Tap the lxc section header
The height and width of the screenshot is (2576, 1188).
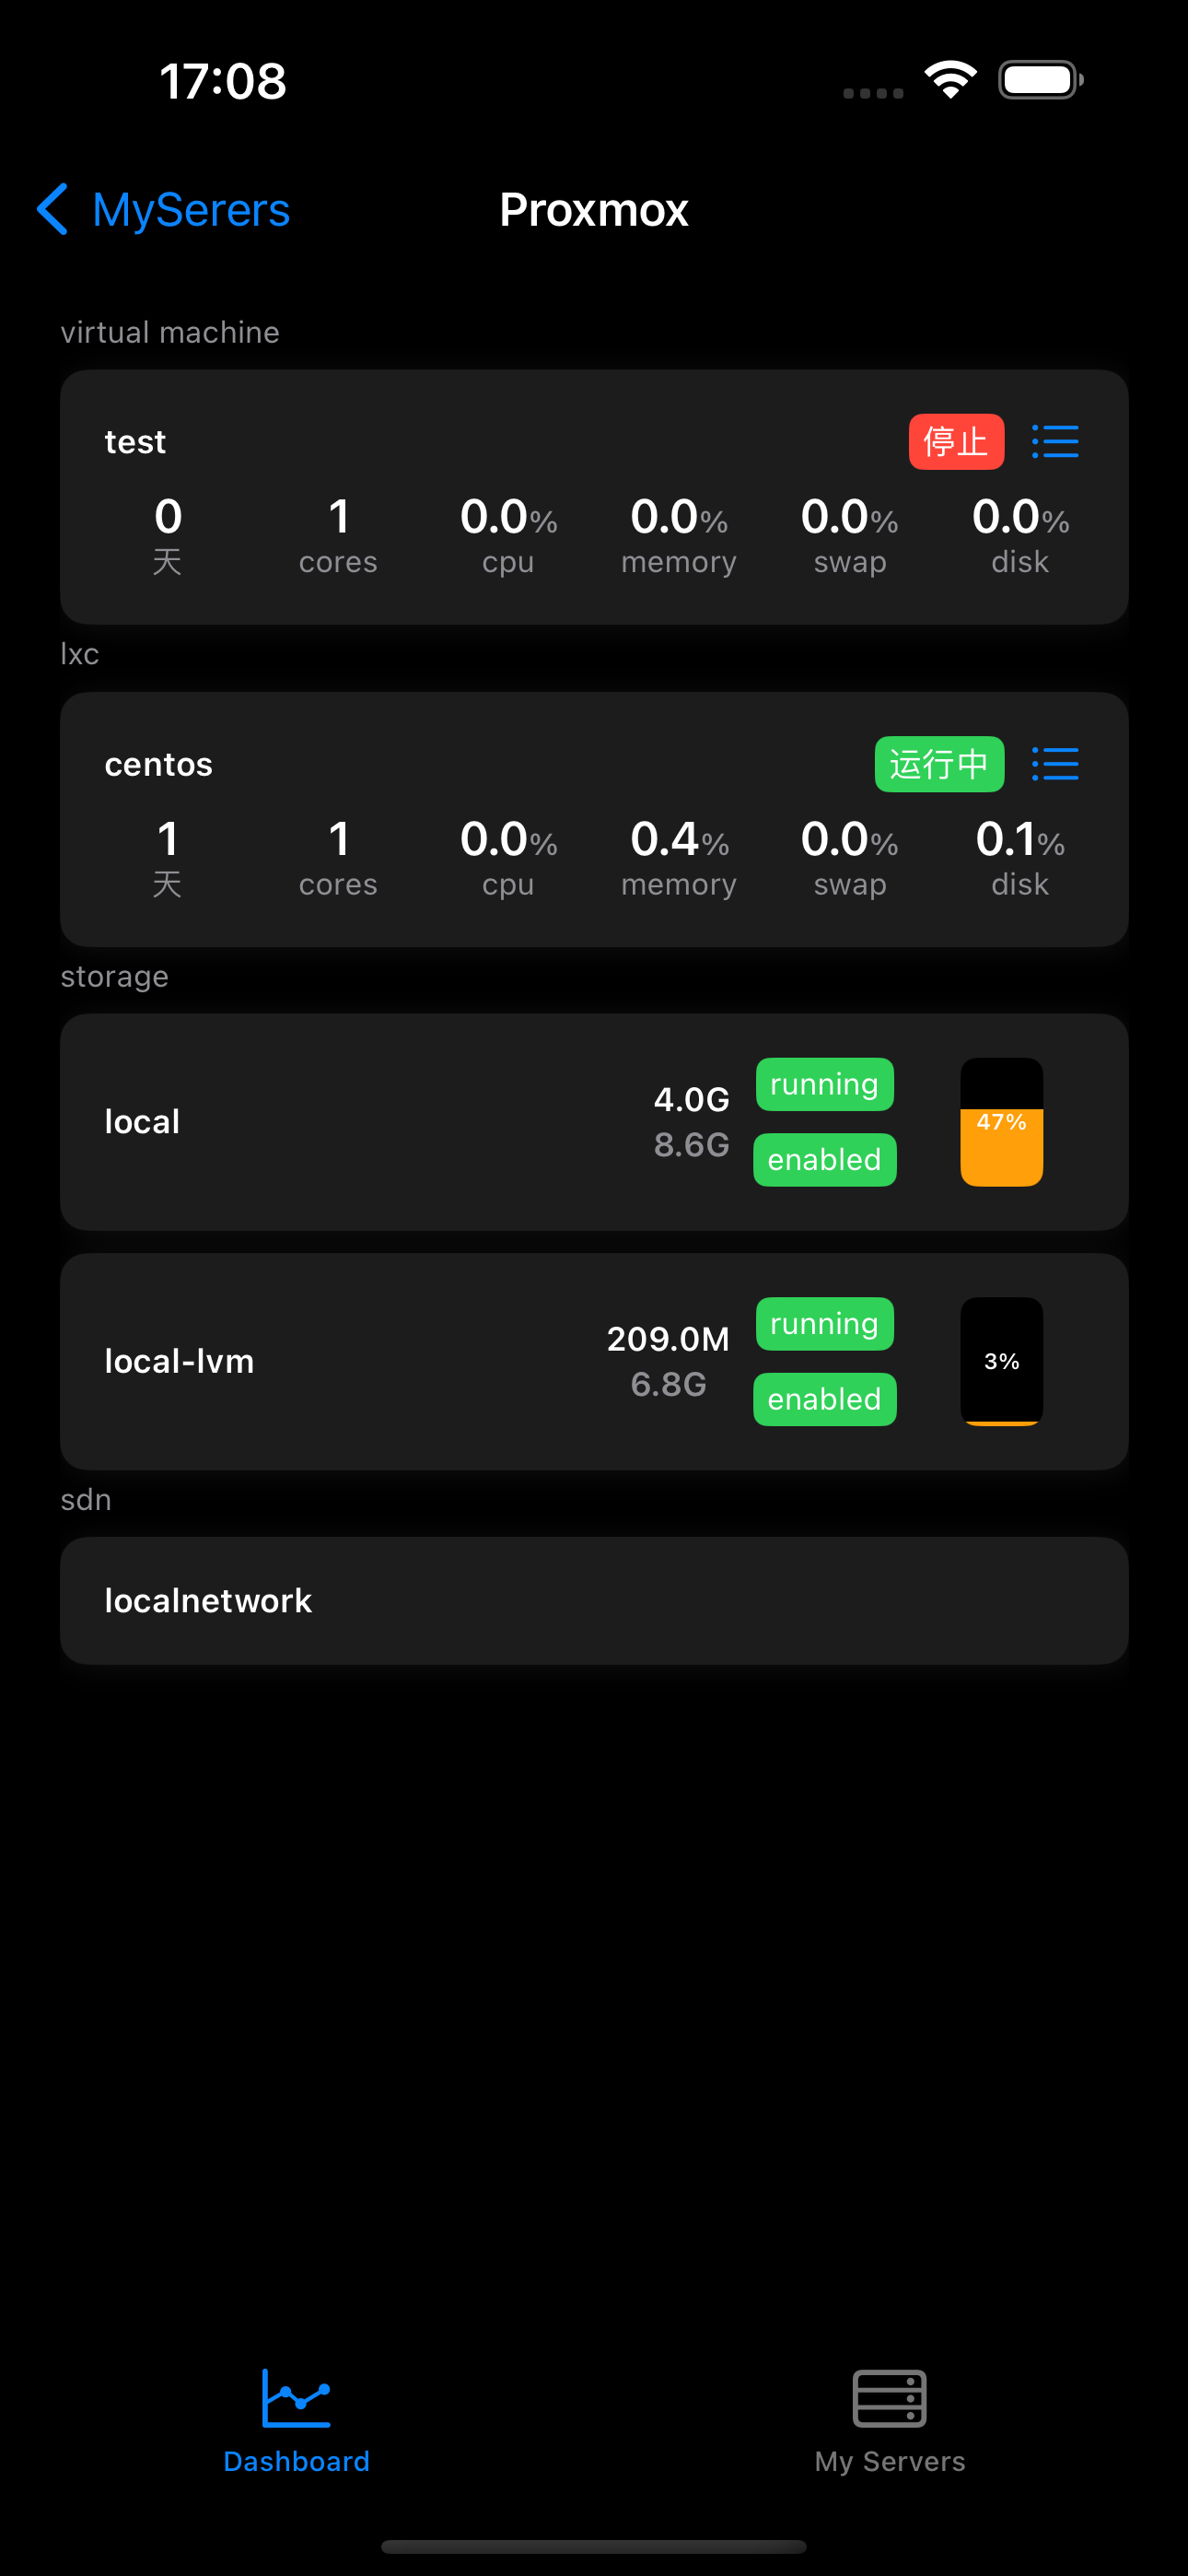click(80, 654)
